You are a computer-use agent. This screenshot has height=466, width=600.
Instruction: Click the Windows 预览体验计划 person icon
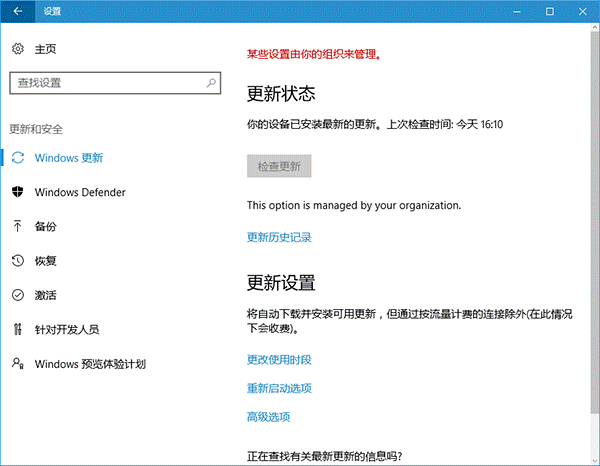click(x=18, y=363)
